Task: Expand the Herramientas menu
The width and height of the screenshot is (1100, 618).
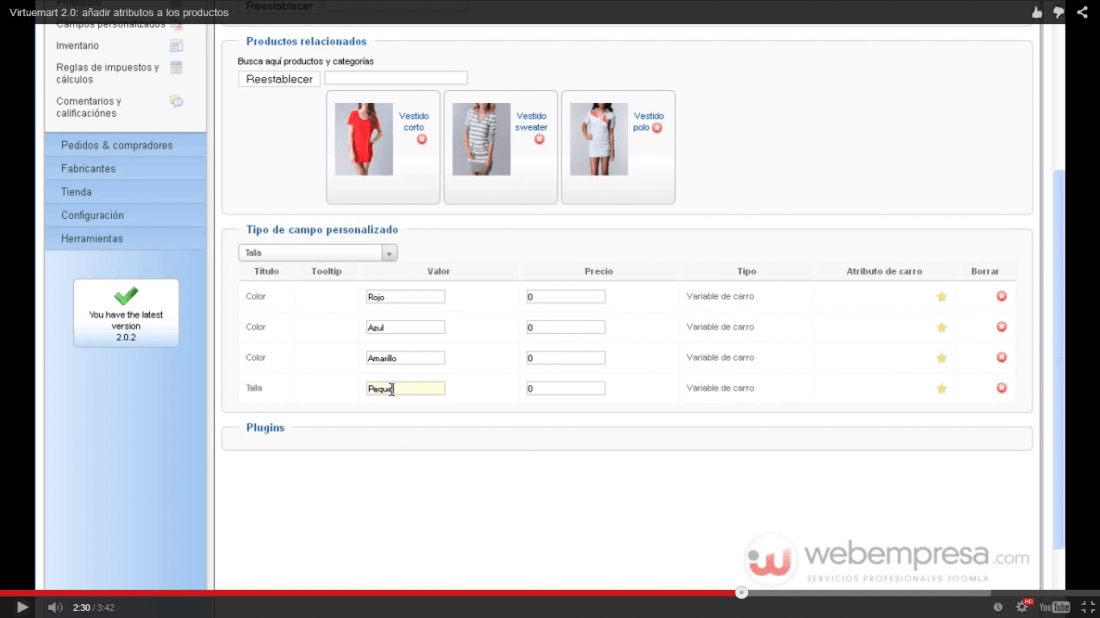Action: tap(126, 239)
